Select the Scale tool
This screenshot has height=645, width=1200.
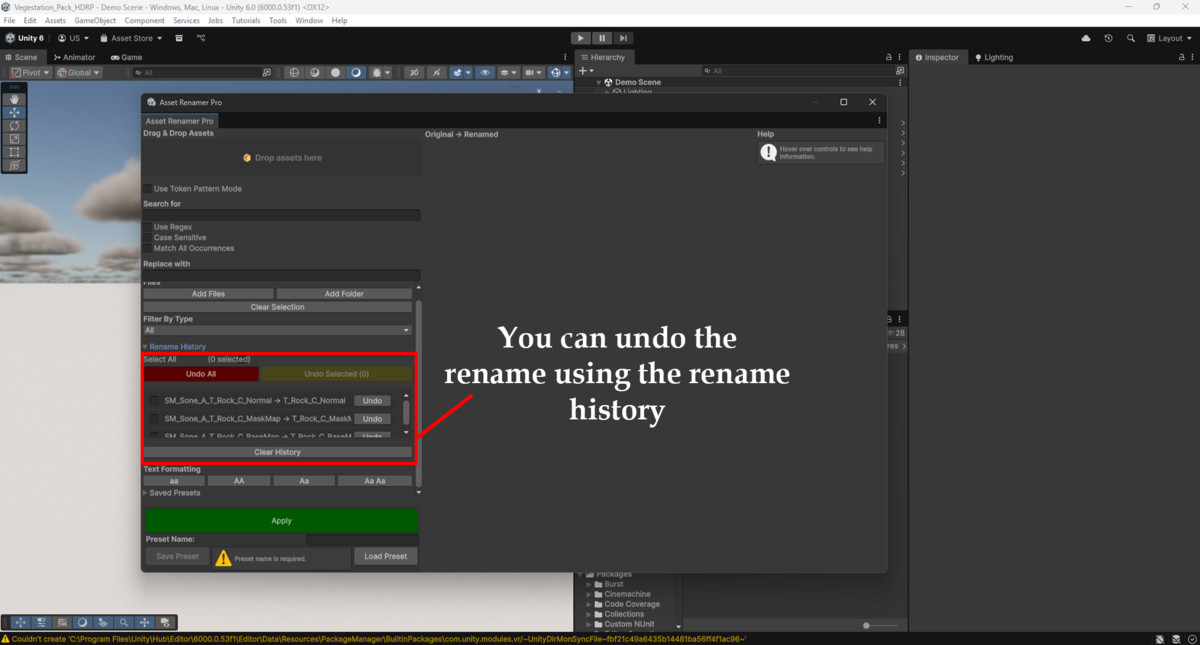13,139
